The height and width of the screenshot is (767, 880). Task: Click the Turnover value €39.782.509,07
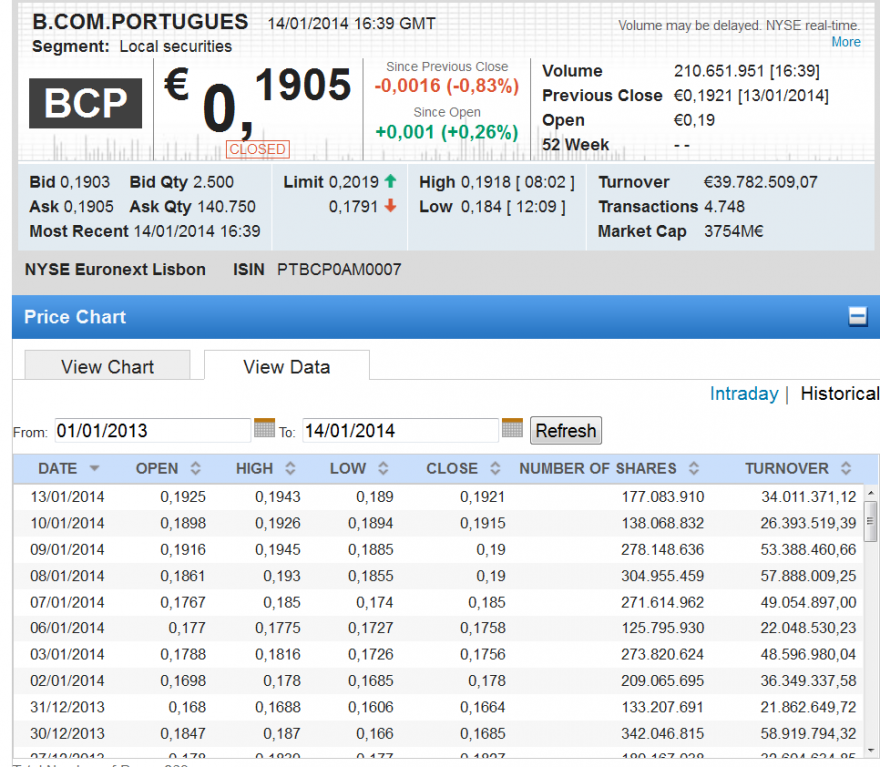(761, 182)
